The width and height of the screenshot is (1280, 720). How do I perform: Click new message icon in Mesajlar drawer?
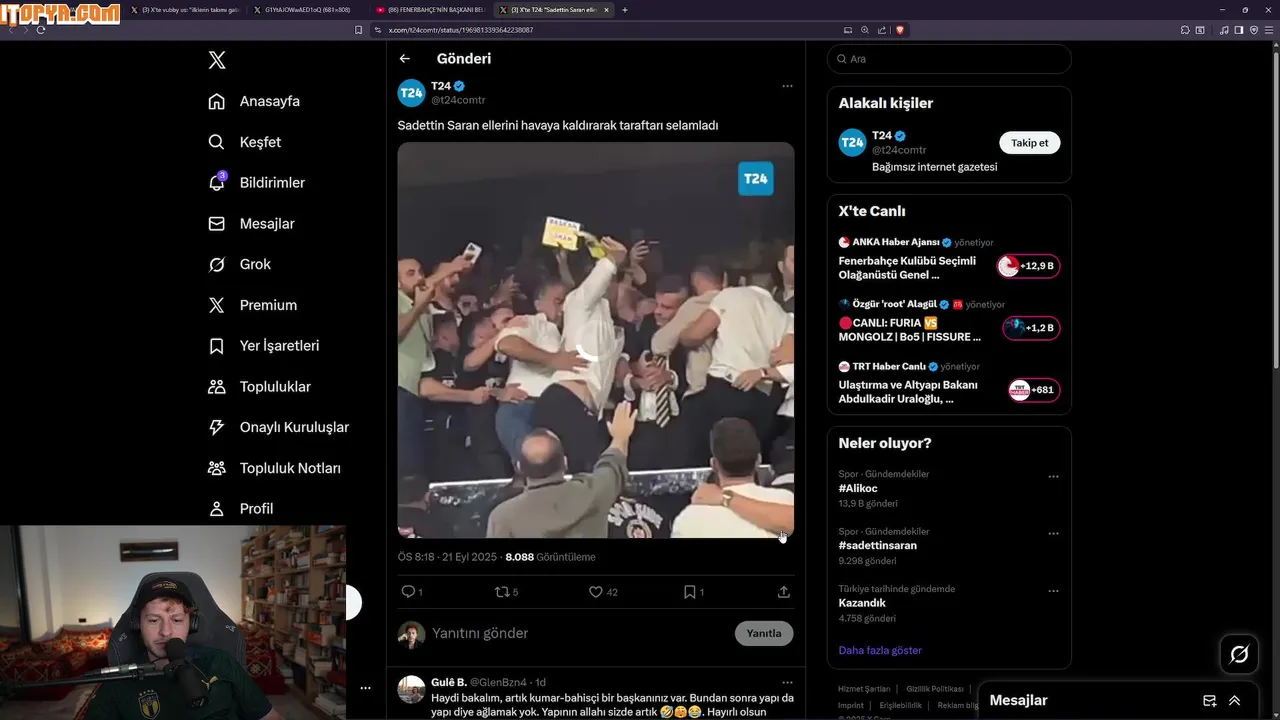(x=1209, y=701)
